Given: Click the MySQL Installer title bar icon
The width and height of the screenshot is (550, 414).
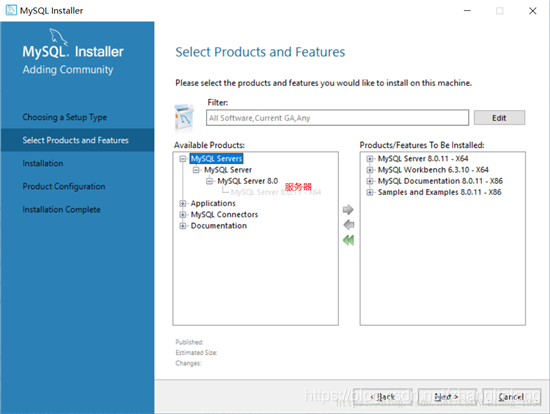Looking at the screenshot, I should [x=11, y=10].
